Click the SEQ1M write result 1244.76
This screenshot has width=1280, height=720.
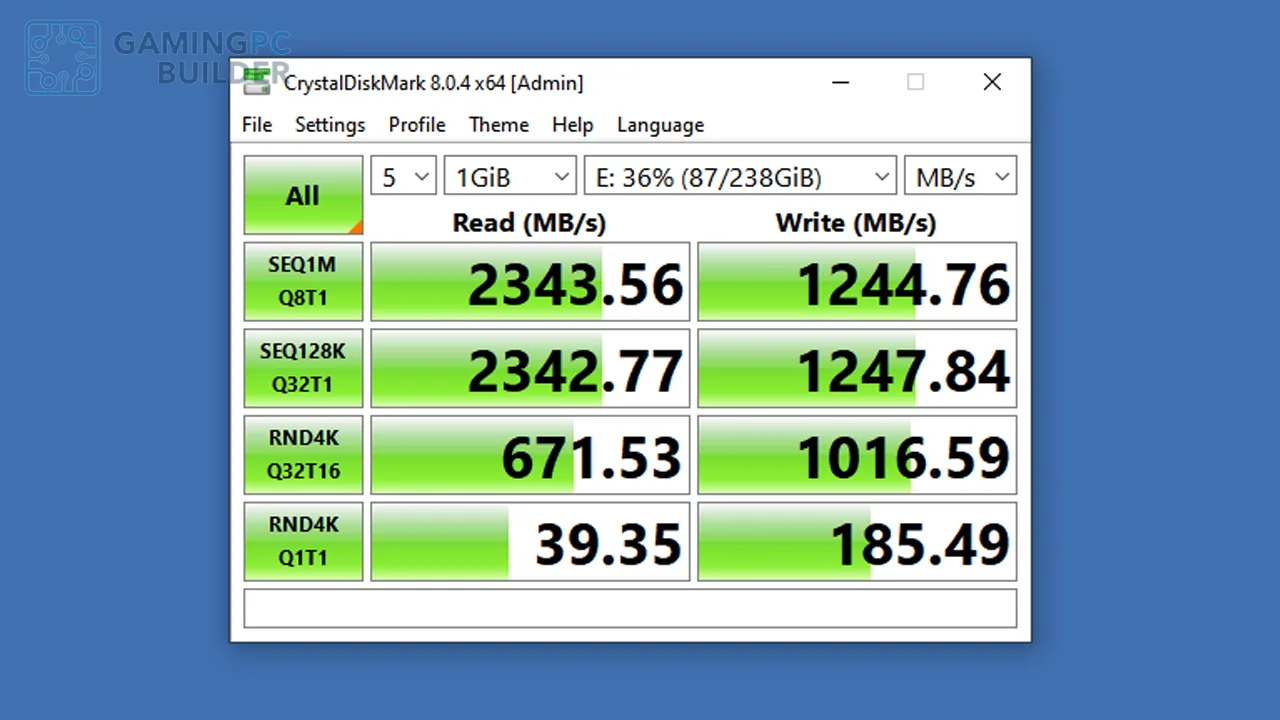click(x=857, y=282)
